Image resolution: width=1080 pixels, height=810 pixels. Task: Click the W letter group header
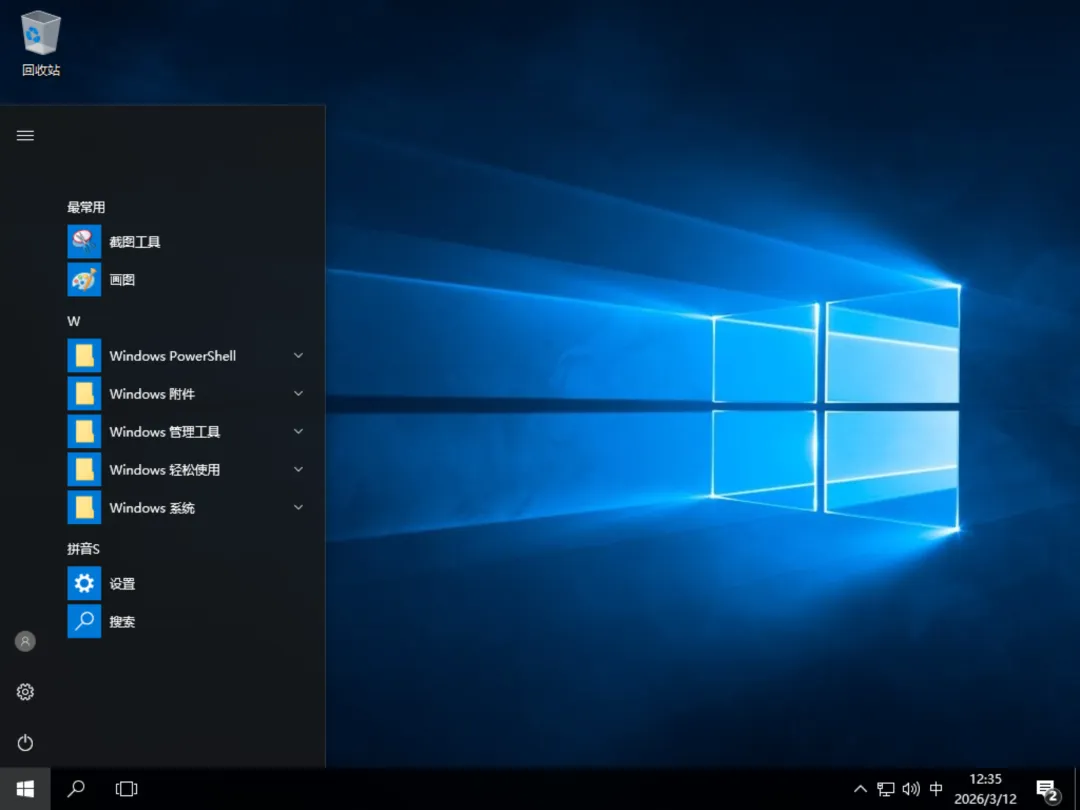click(x=74, y=321)
